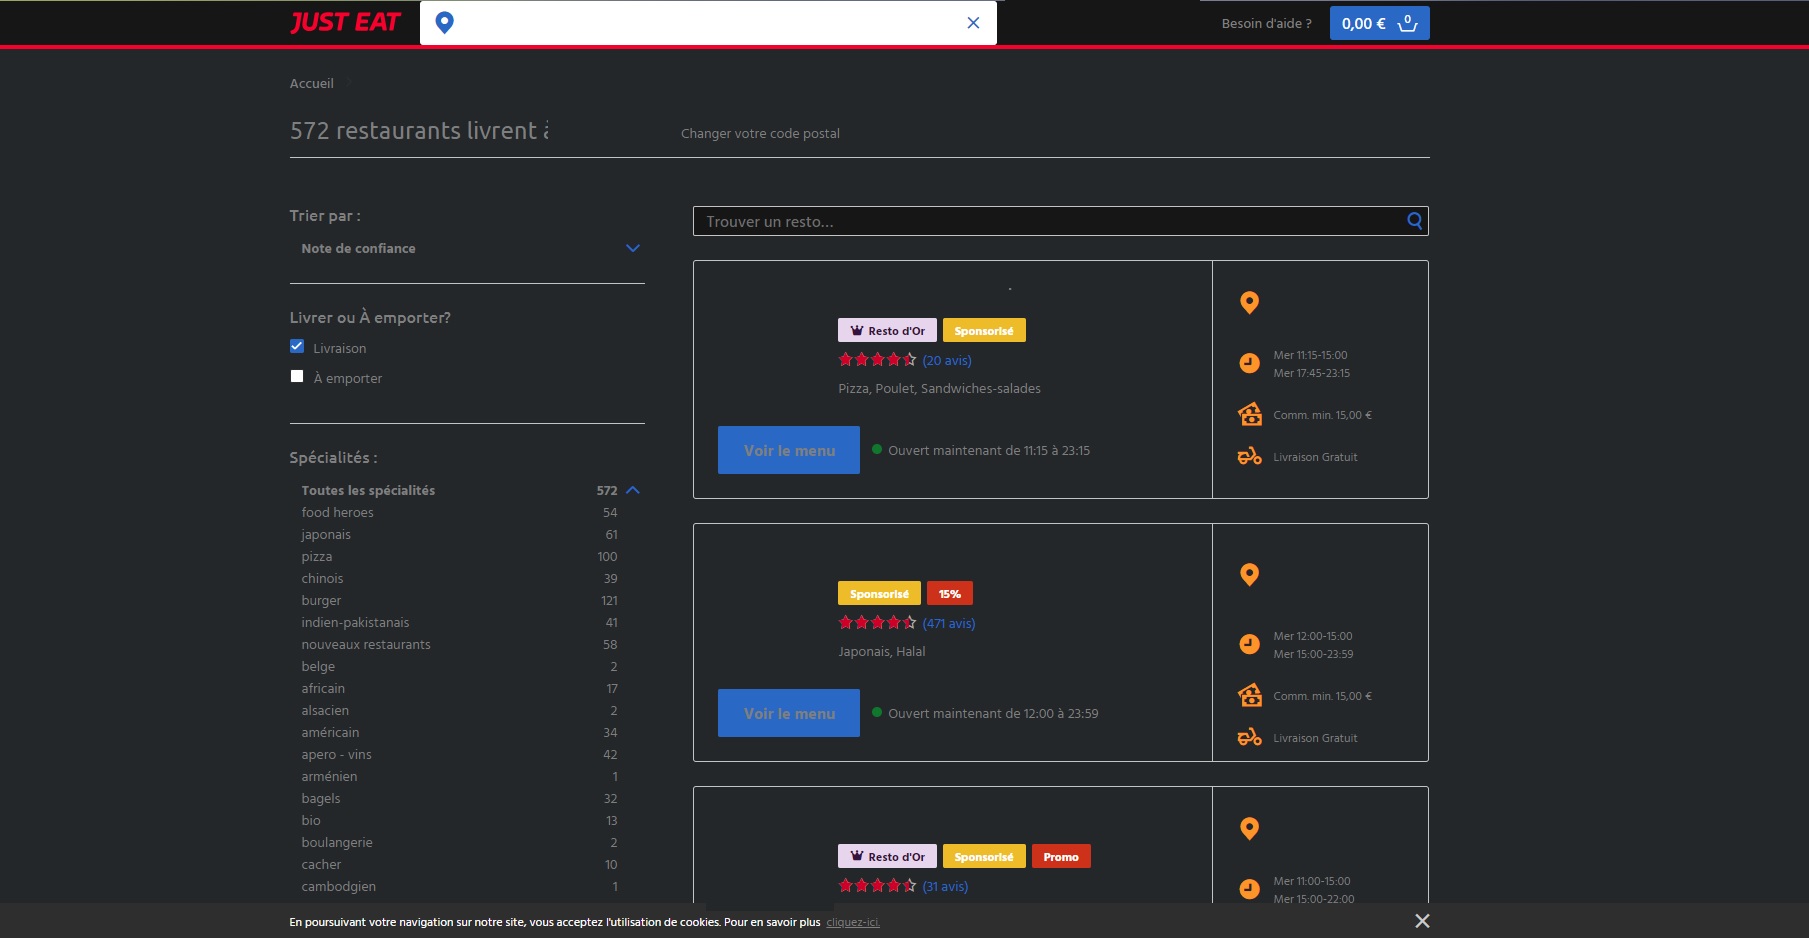Click the Resto d'Or badge above 31 avis
Viewport: 1809px width, 938px height.
pyautogui.click(x=887, y=856)
